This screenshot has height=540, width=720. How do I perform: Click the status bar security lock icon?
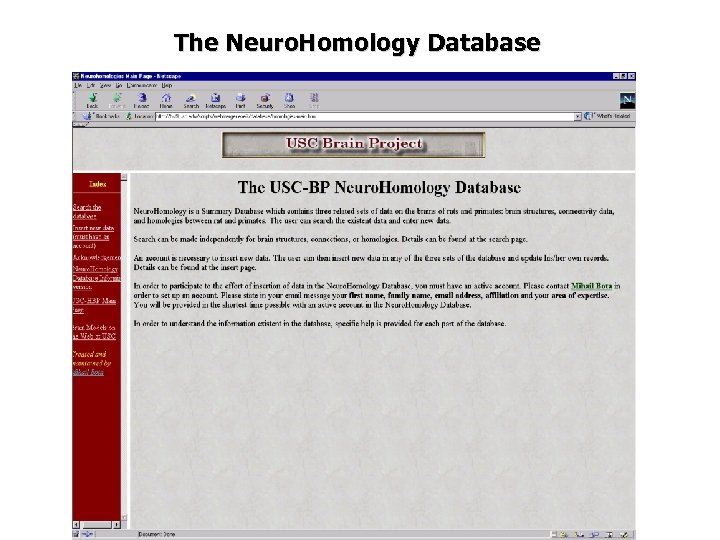[76, 534]
